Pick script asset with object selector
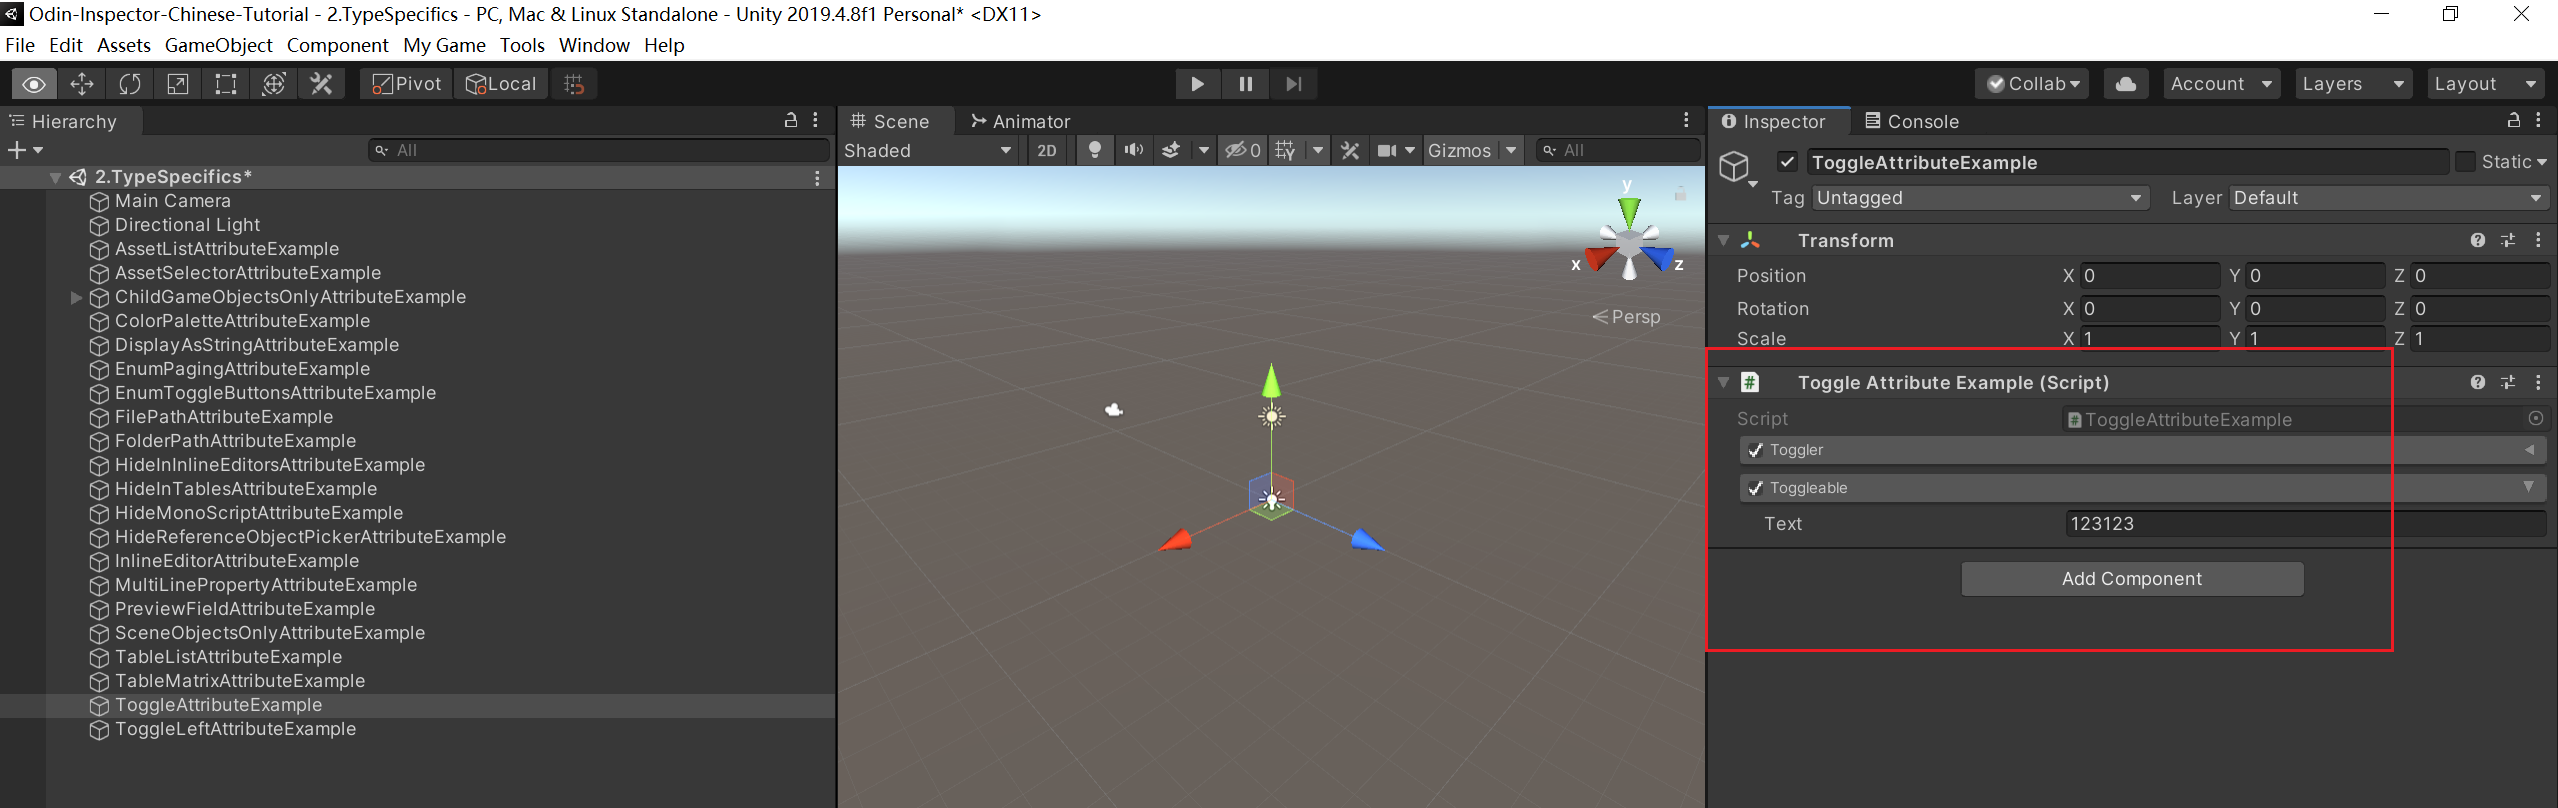Screen dimensions: 2558x808 pyautogui.click(x=2535, y=419)
